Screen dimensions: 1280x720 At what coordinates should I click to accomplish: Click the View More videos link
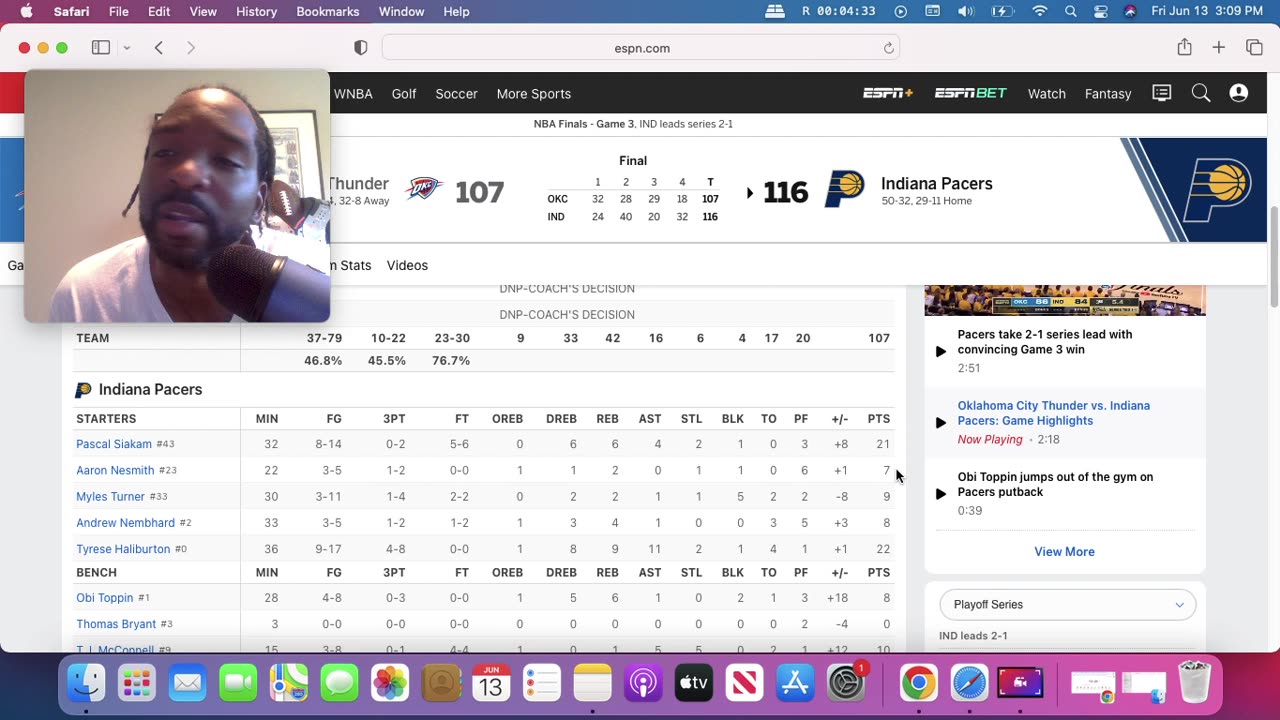point(1064,551)
